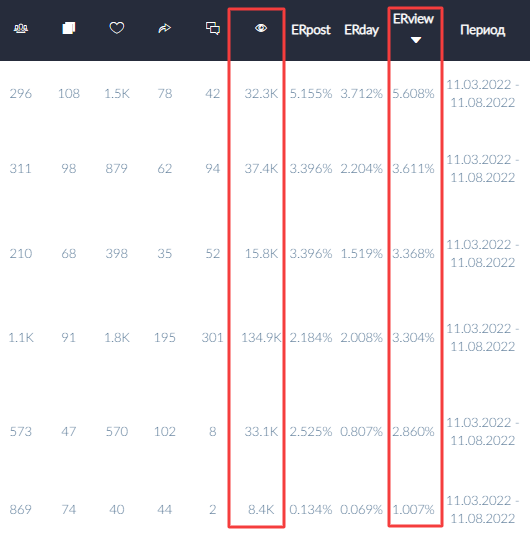Click the ERpost column header

(311, 30)
